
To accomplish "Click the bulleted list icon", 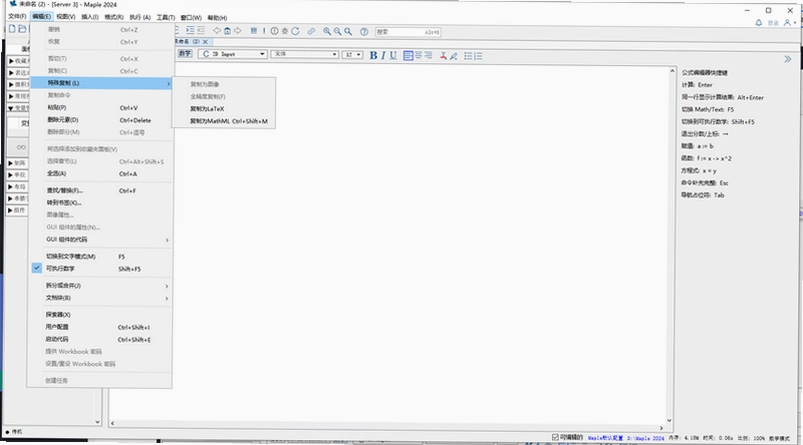I will 468,55.
